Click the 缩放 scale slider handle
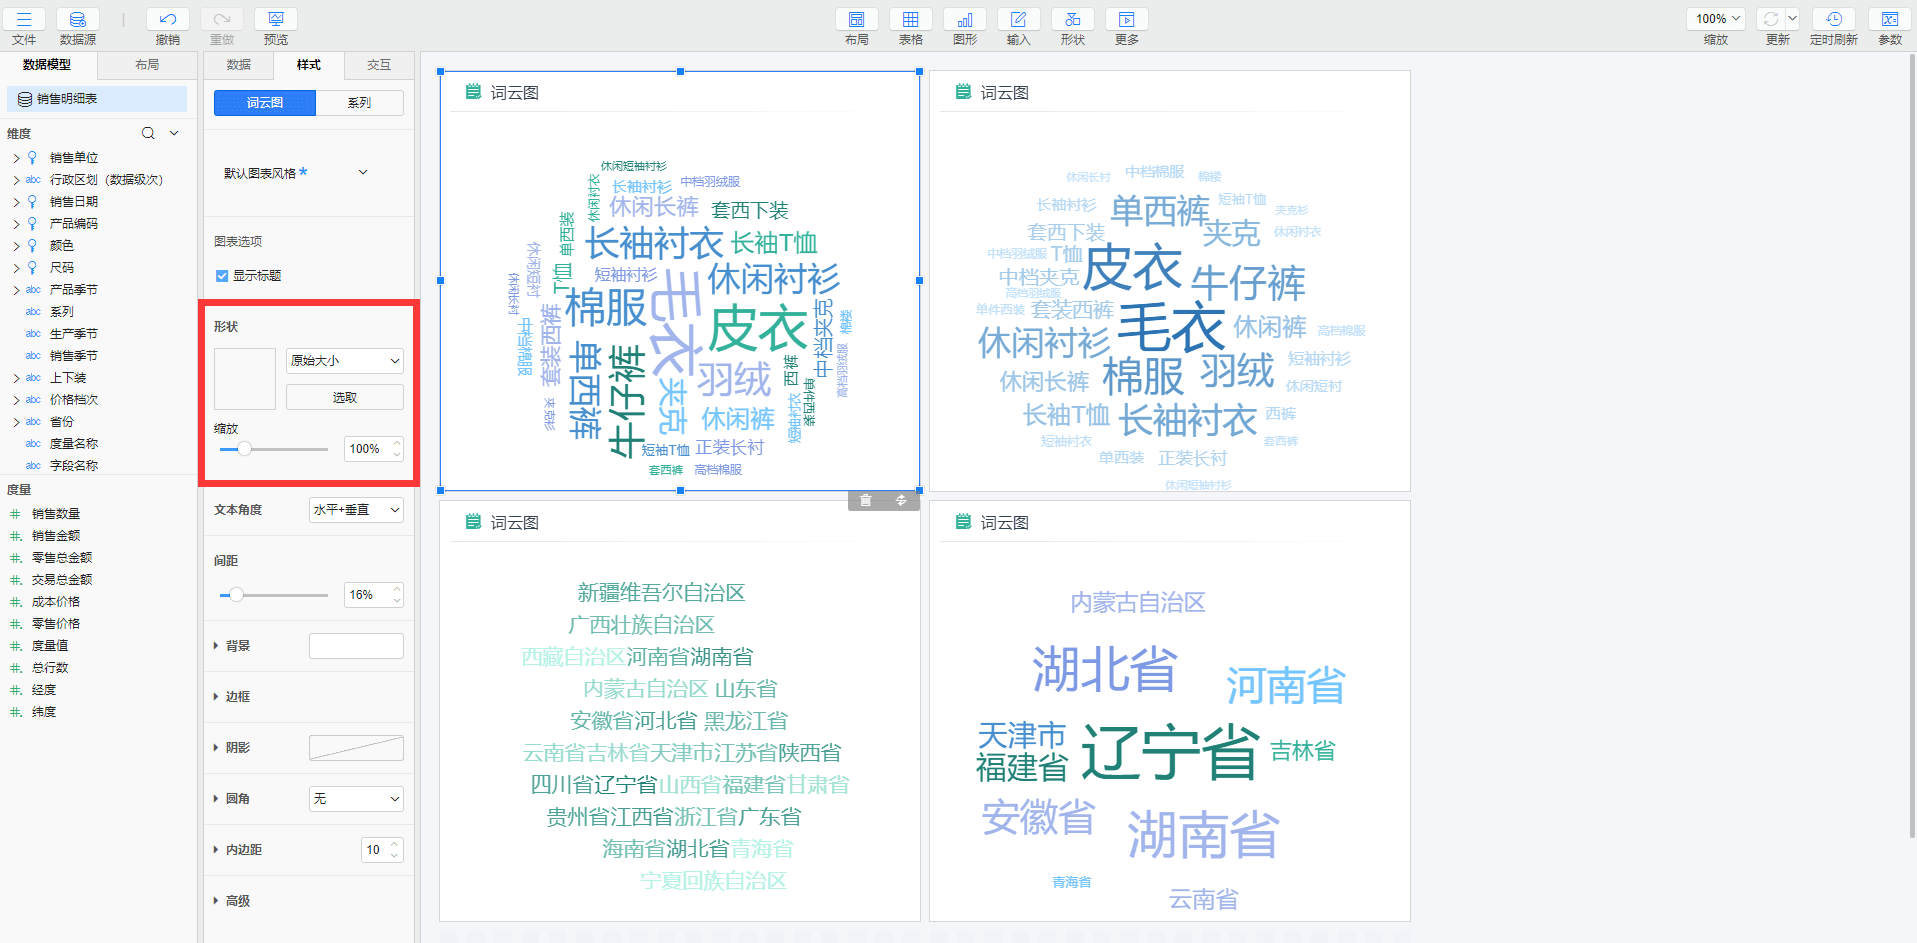The width and height of the screenshot is (1917, 943). [x=243, y=449]
